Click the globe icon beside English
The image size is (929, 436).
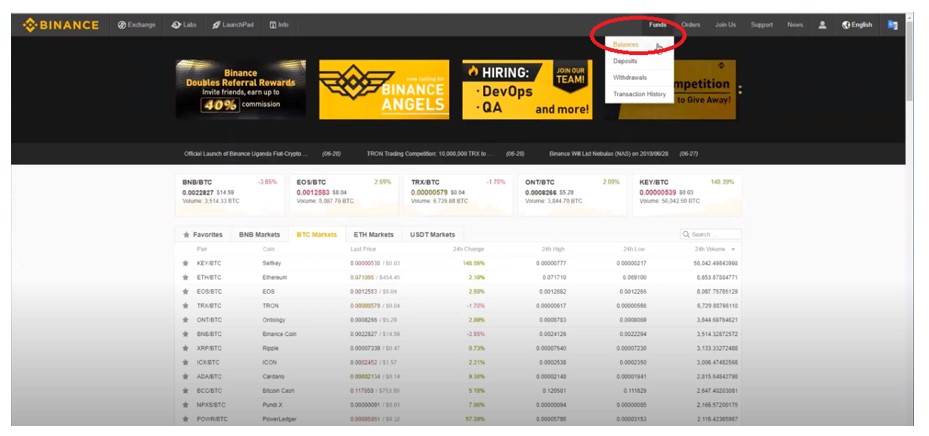click(846, 24)
